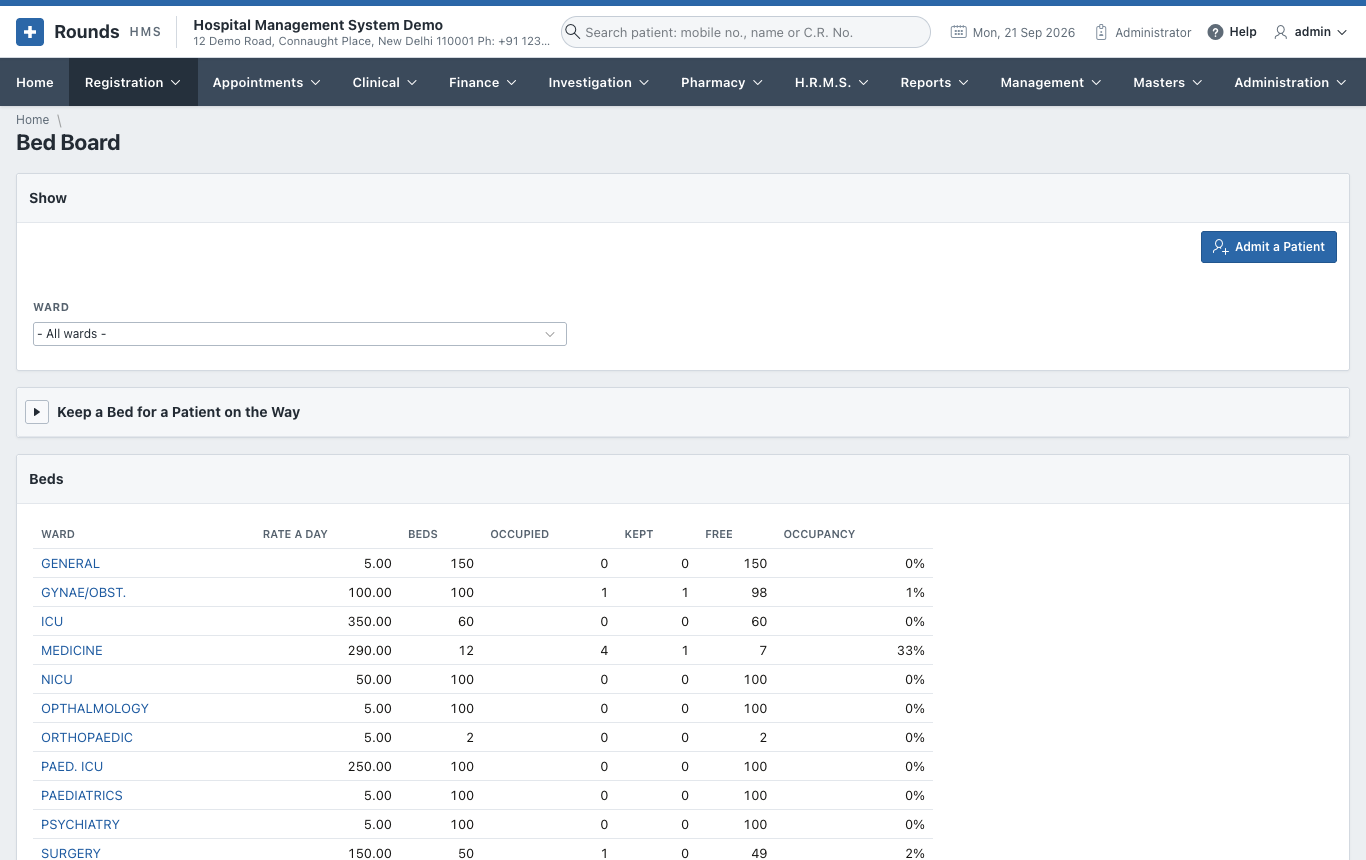
Task: Open the ORTHOPAEDIC ward link
Action: [x=87, y=738]
